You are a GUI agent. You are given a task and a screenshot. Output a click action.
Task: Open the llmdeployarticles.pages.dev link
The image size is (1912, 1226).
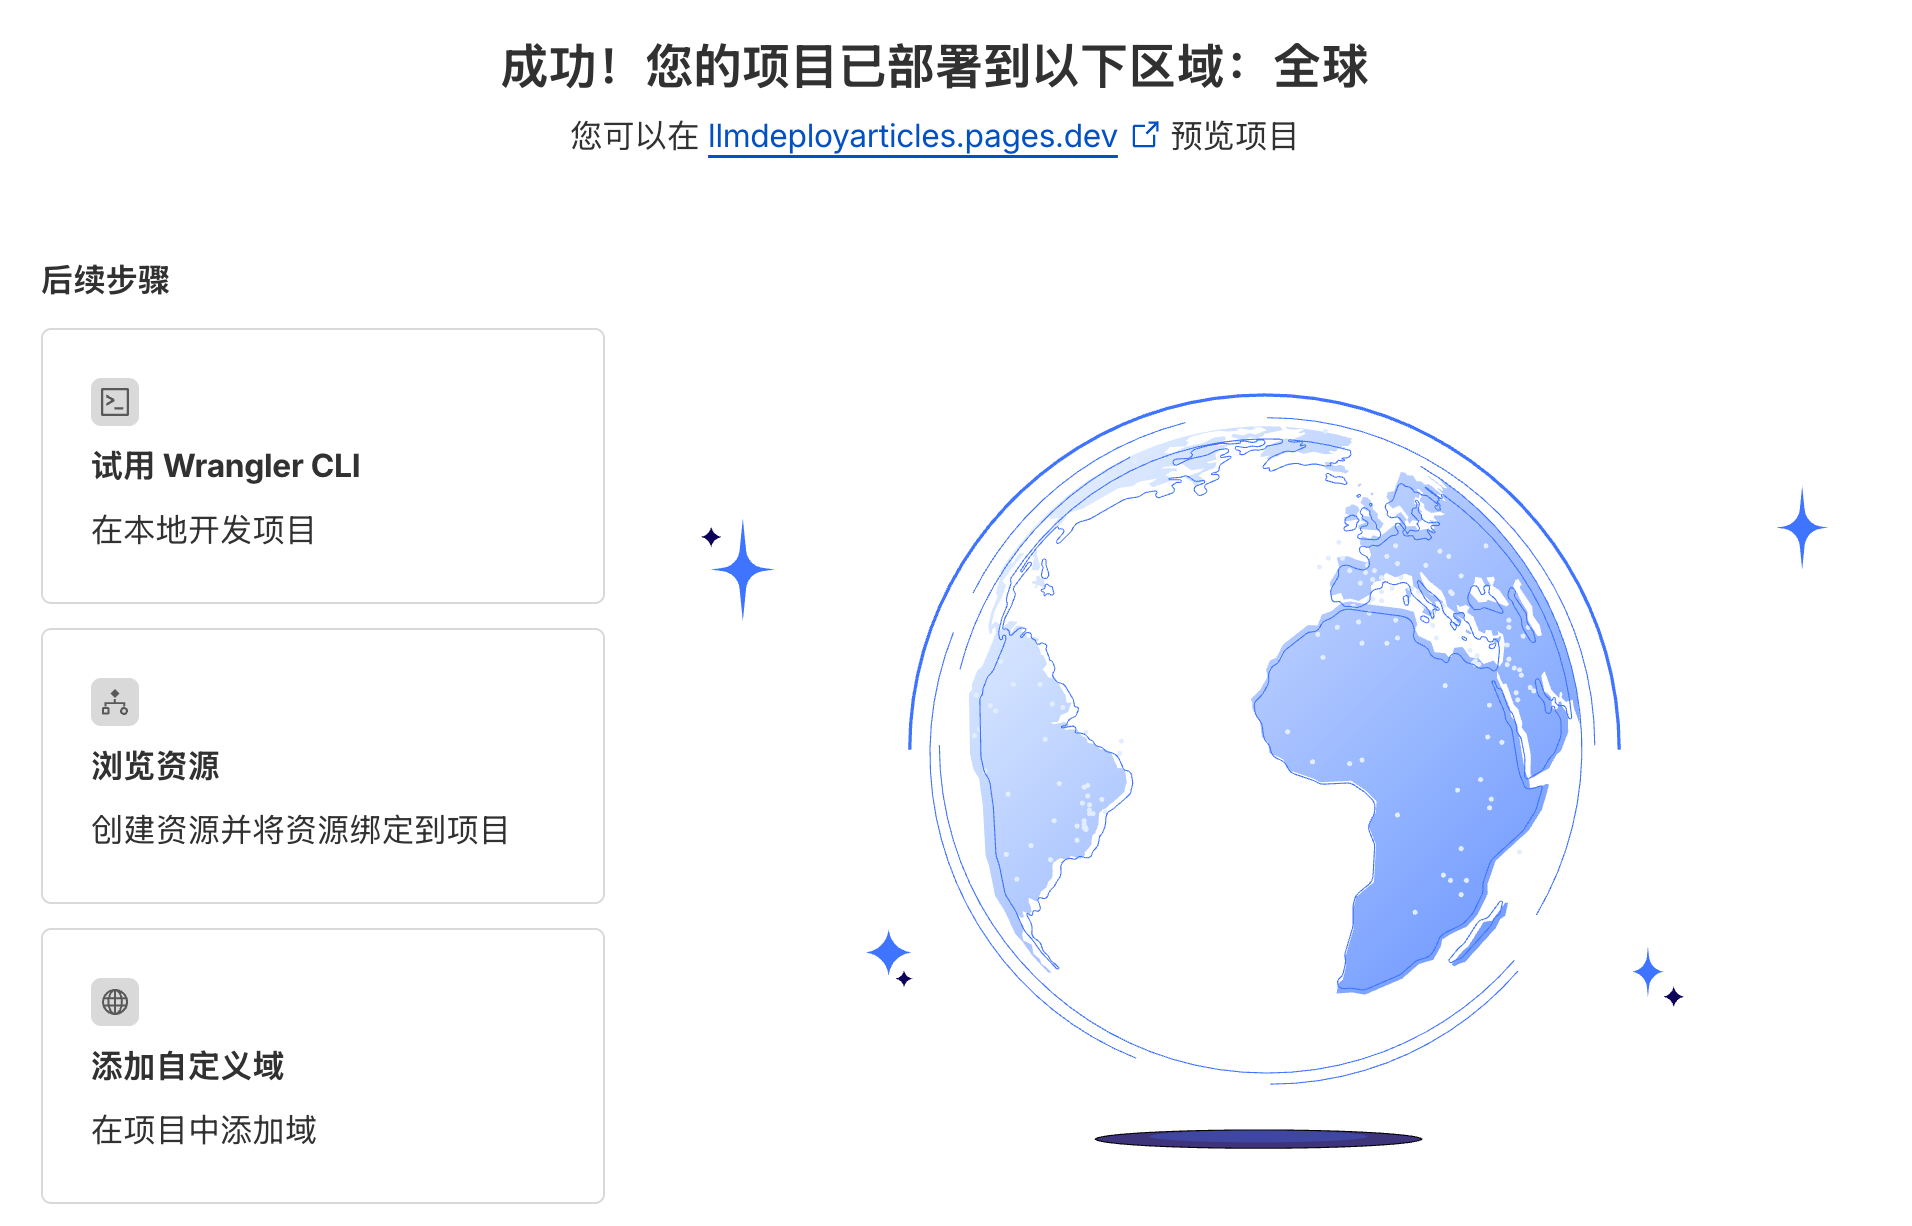[911, 136]
